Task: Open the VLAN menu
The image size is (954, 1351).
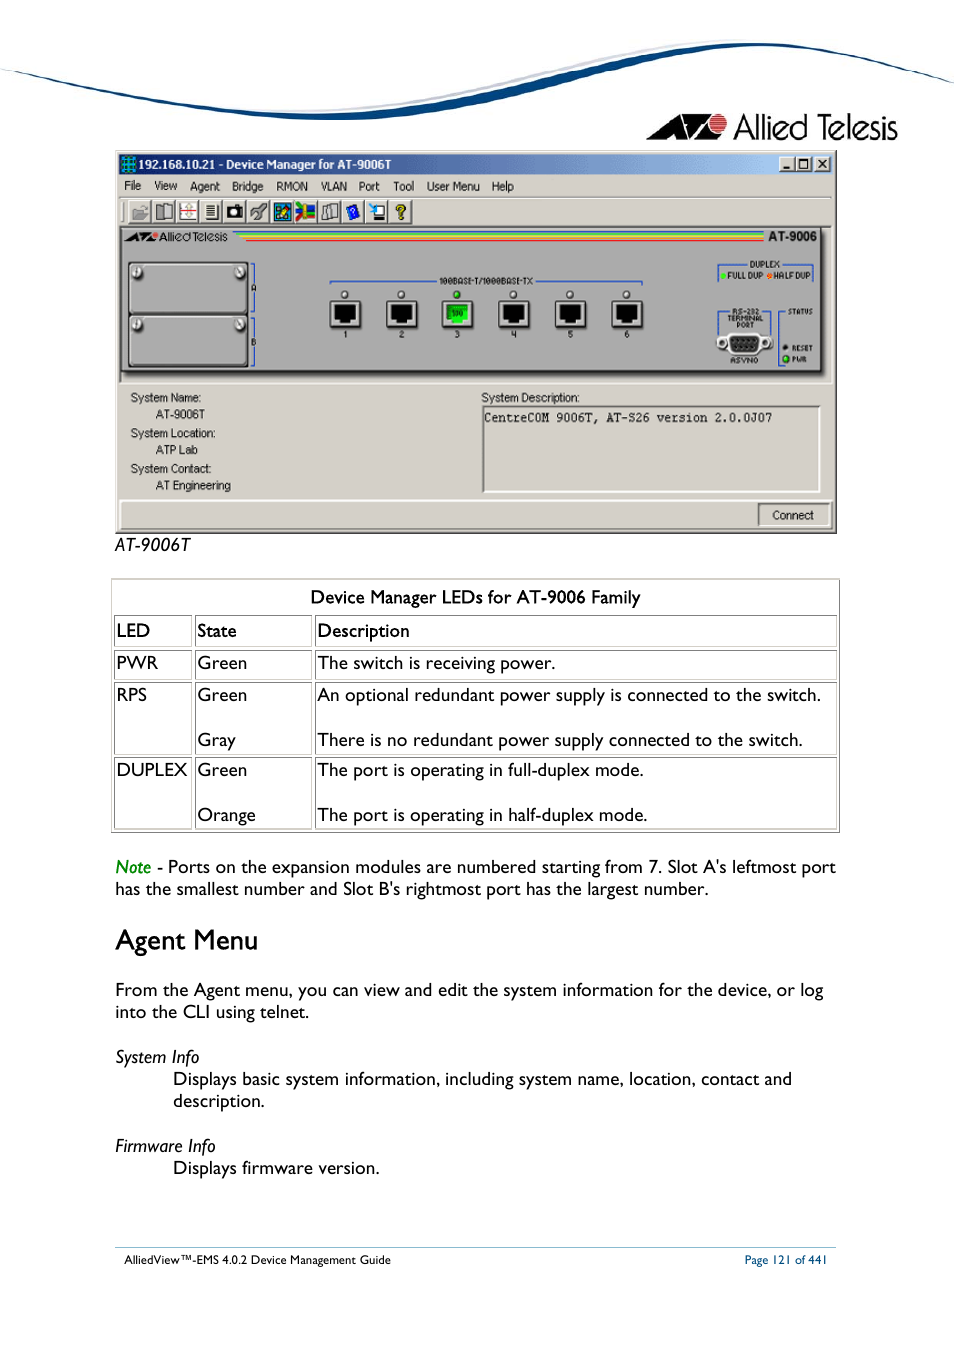Action: pos(334,186)
